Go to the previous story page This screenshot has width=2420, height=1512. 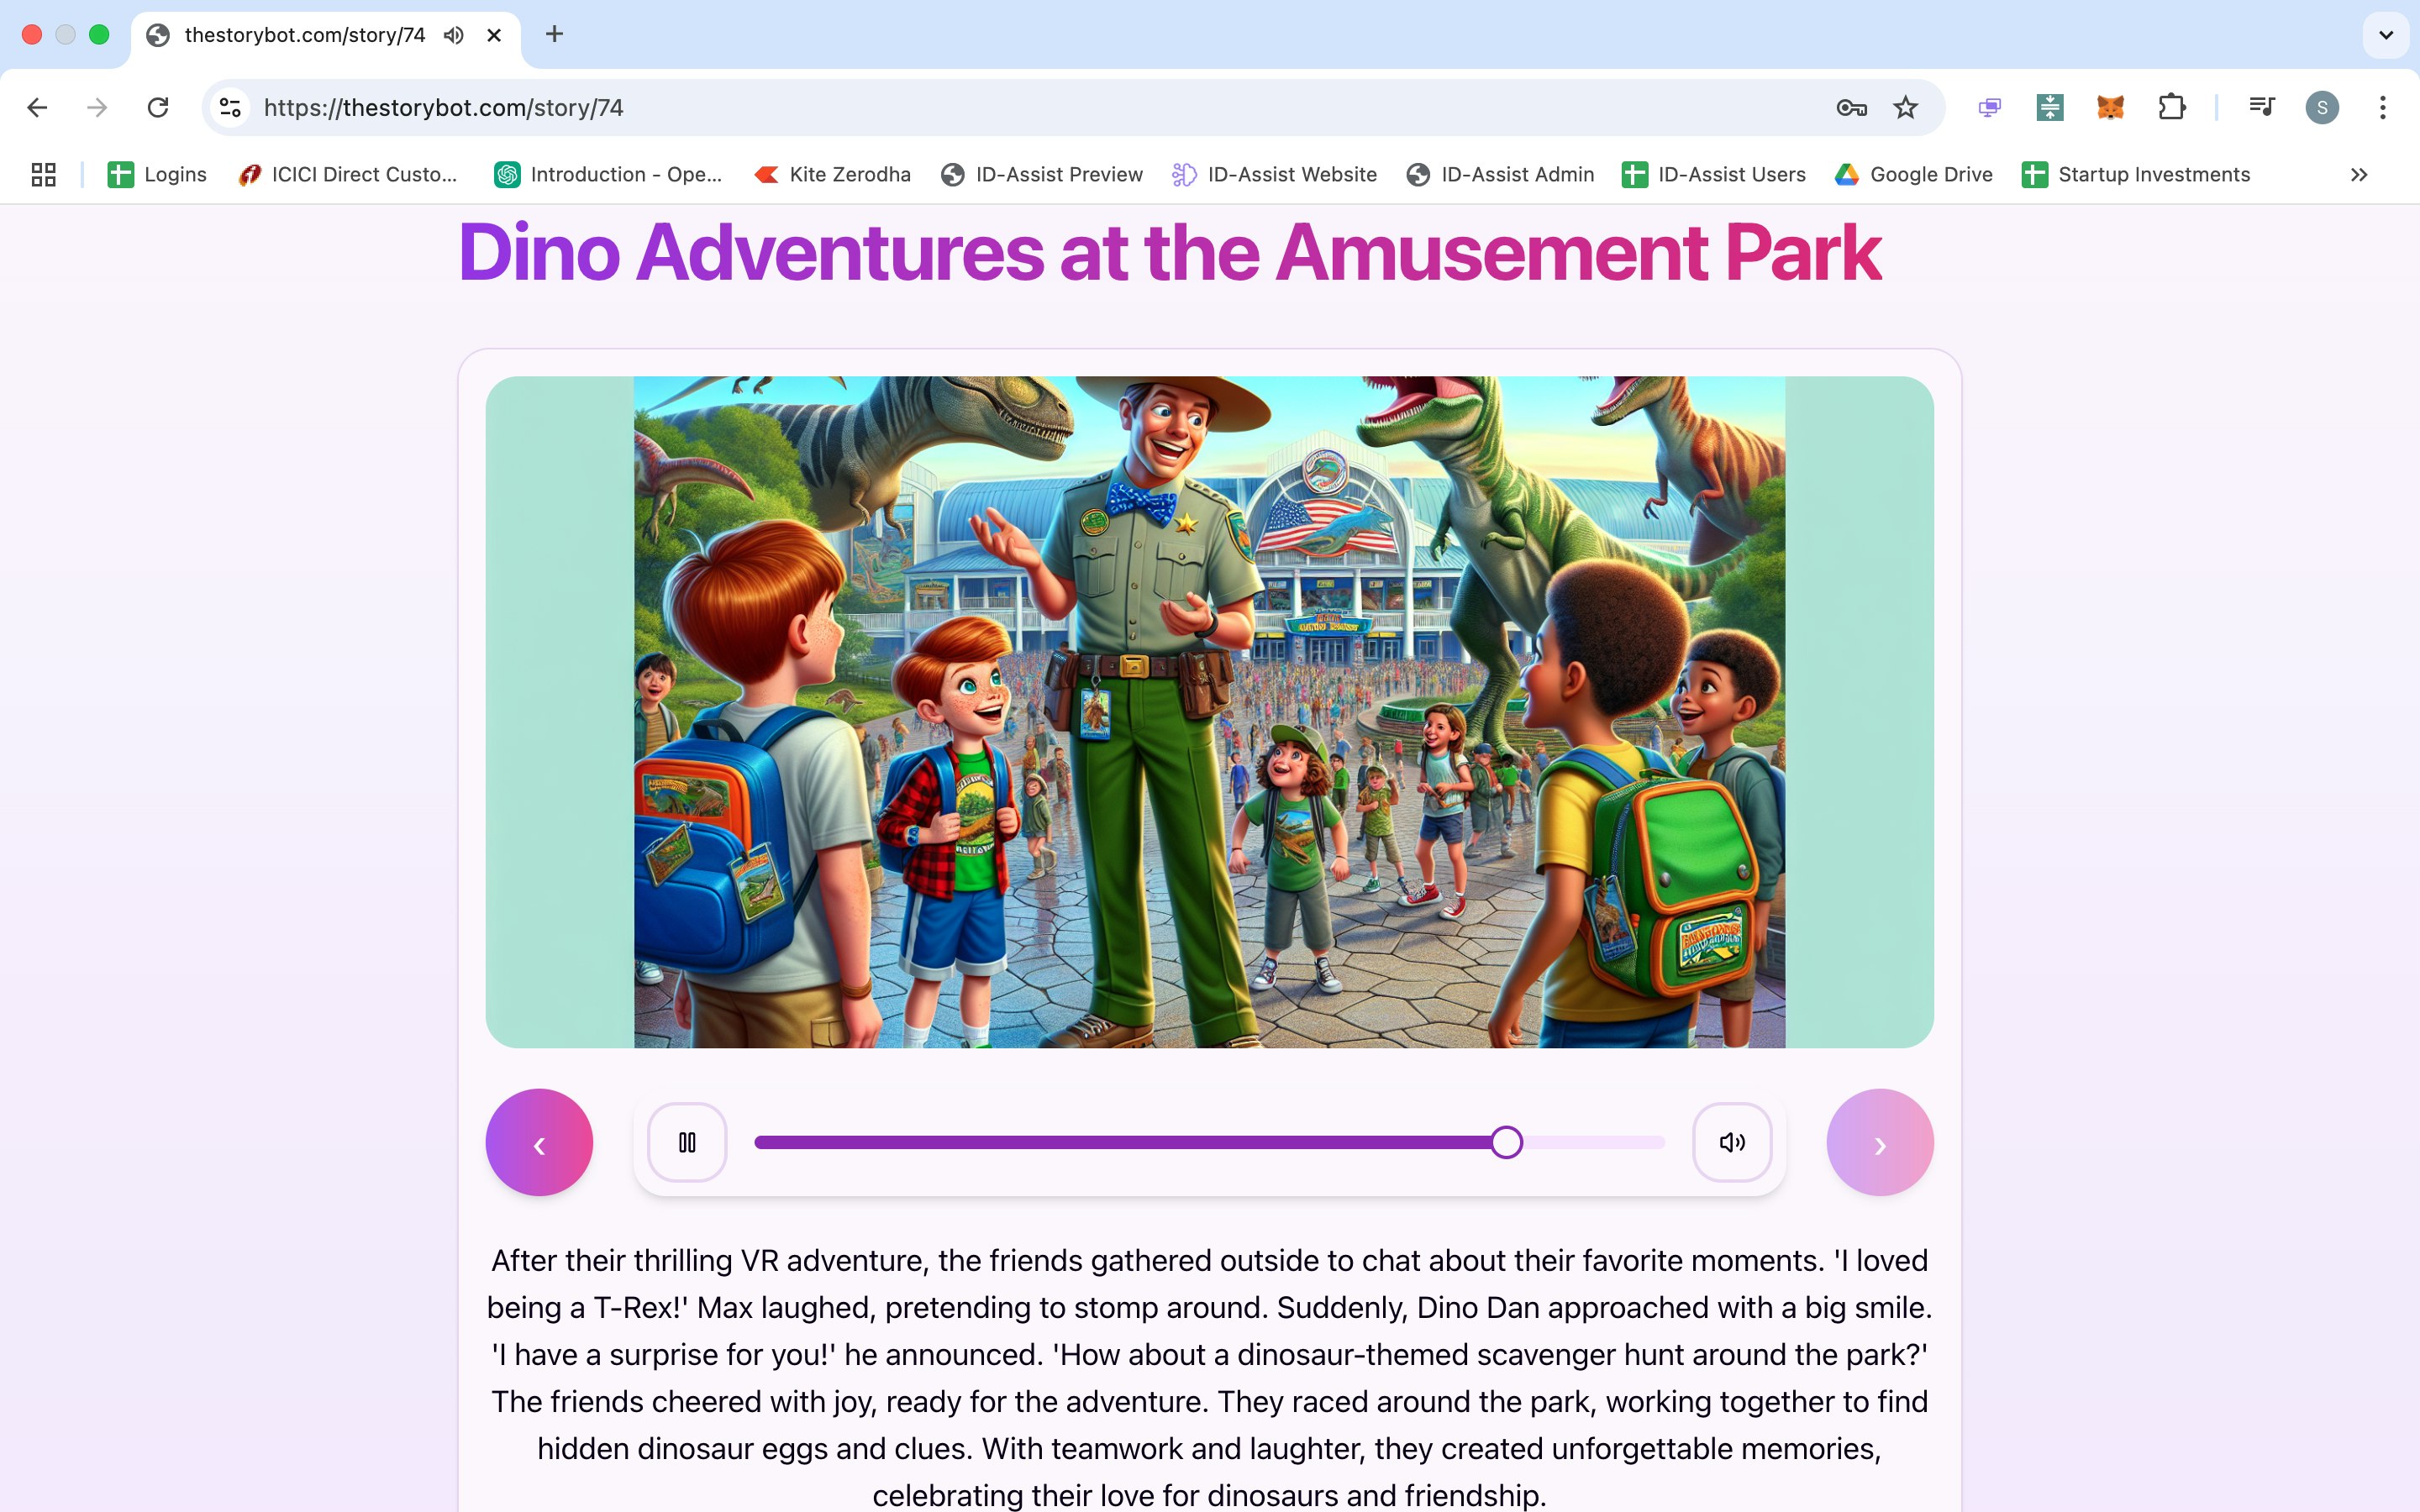[539, 1142]
